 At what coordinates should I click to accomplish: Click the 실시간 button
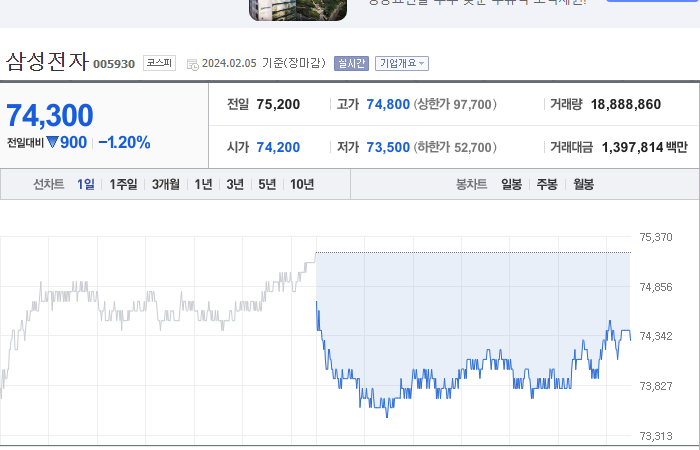351,63
